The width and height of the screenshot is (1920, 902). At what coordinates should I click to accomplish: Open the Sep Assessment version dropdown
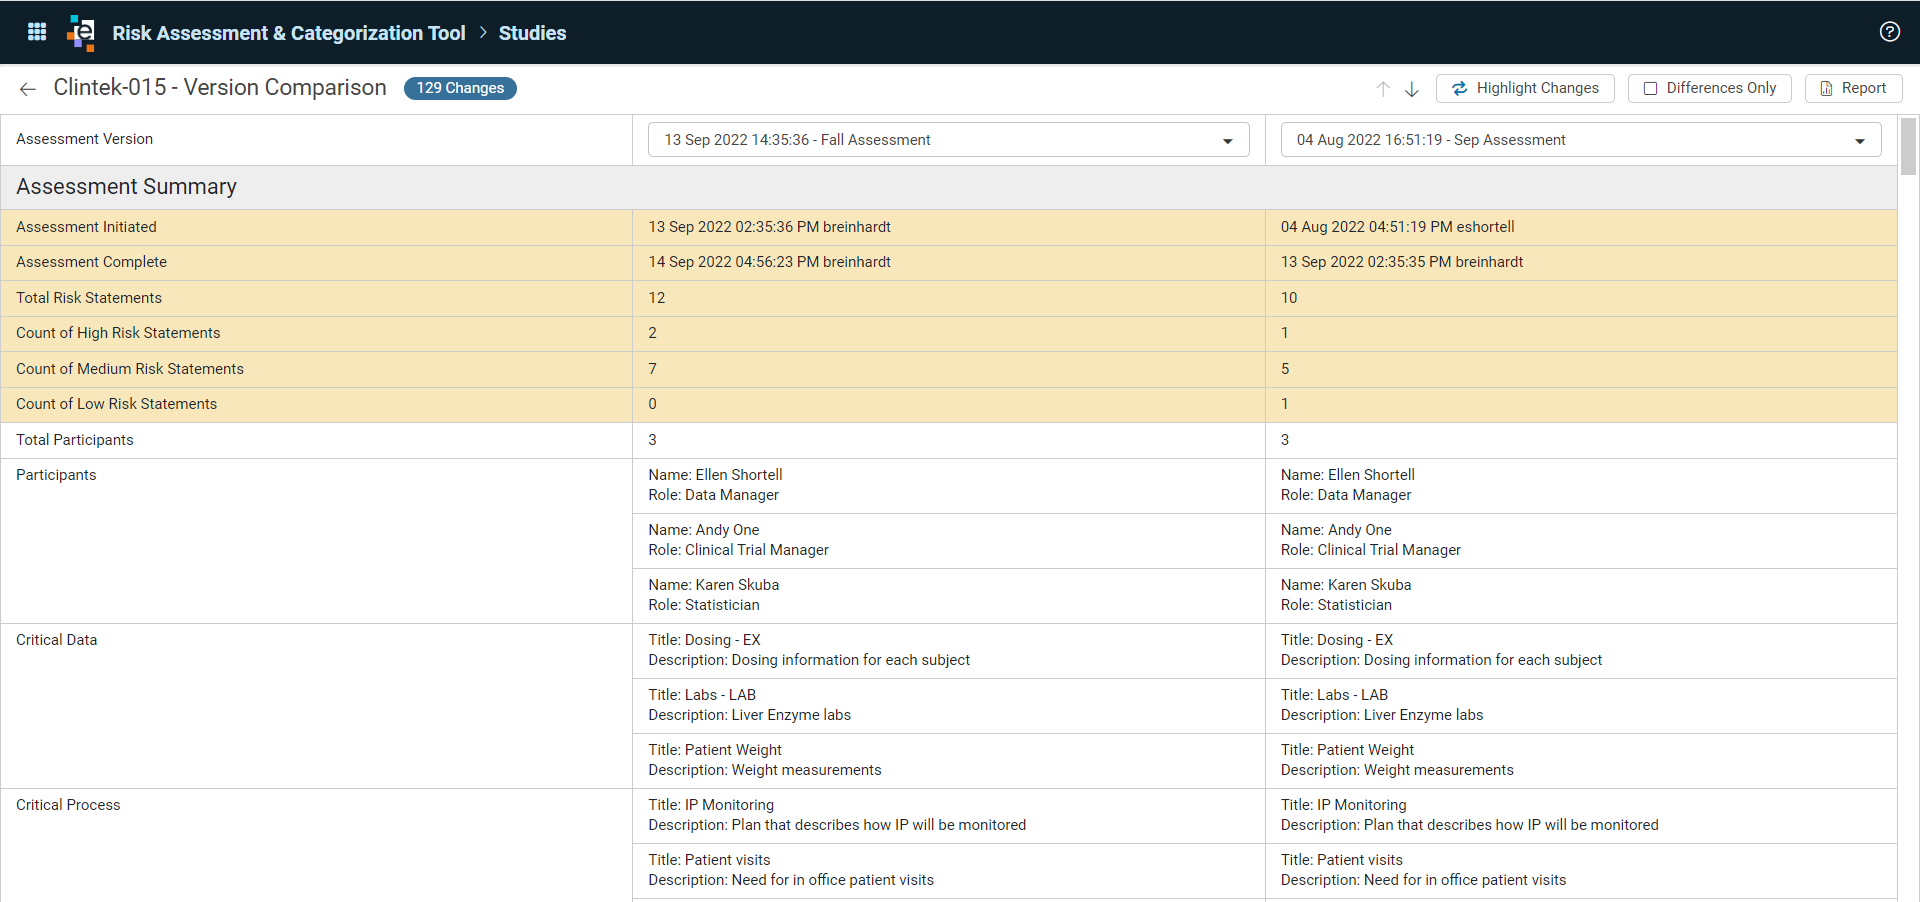coord(1581,140)
